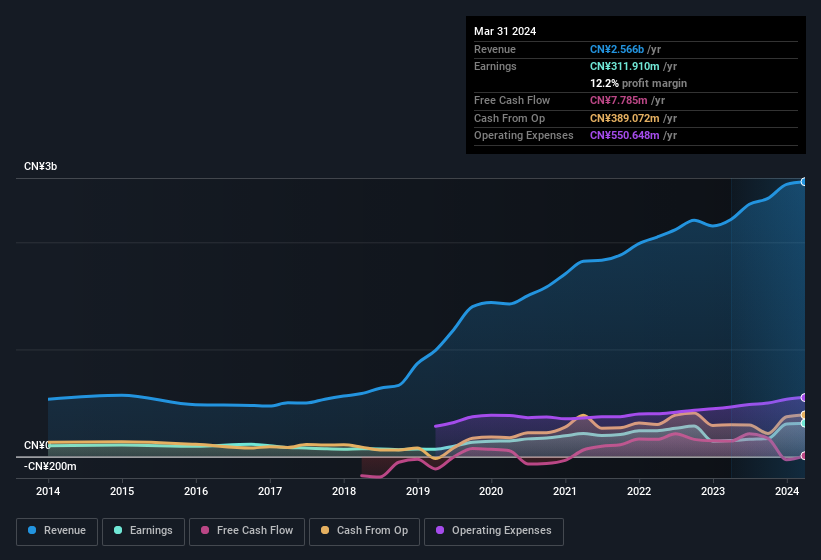The width and height of the screenshot is (821, 560).
Task: Select the Free Cash Flow endpoint marker
Action: [x=804, y=456]
